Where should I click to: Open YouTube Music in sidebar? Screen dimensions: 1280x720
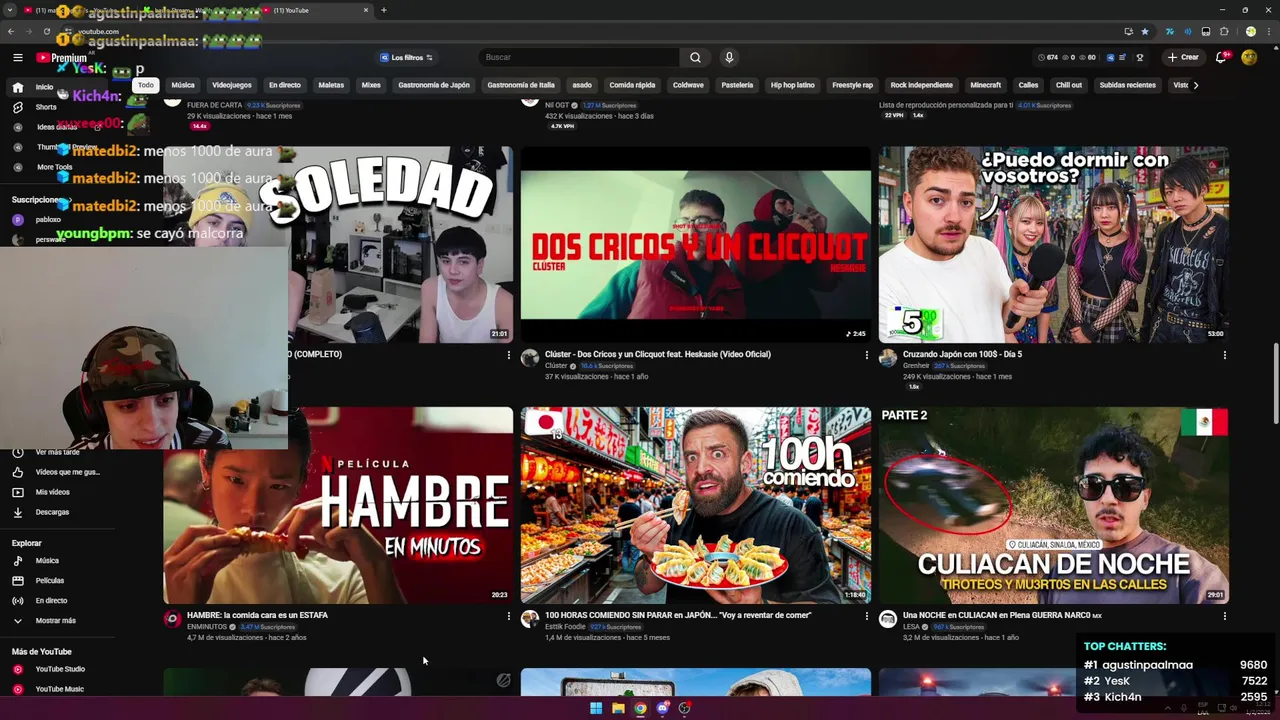pos(59,689)
